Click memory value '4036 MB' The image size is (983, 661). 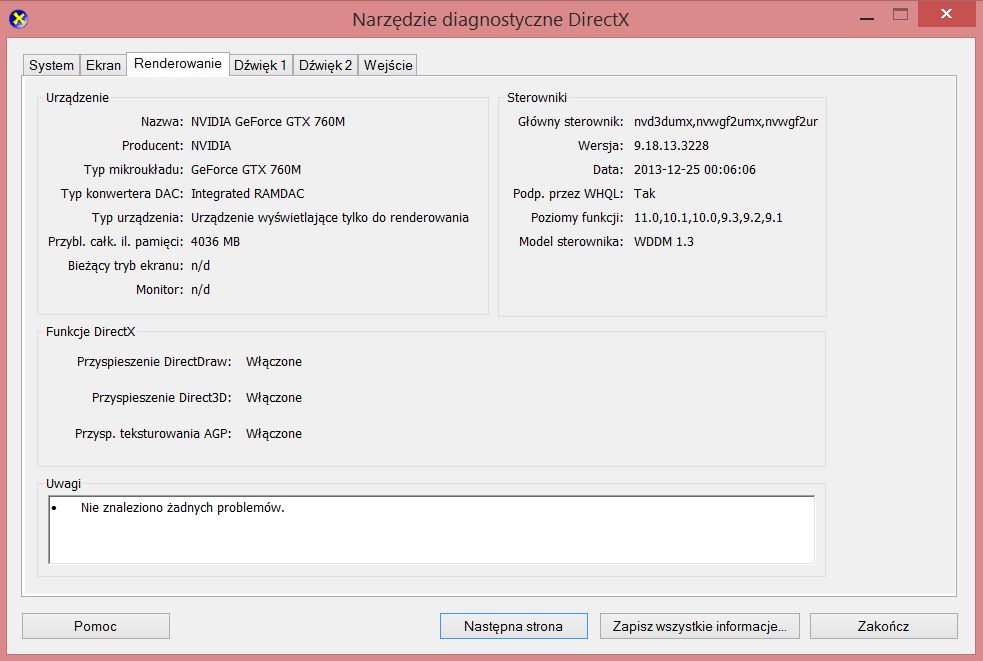pos(215,241)
